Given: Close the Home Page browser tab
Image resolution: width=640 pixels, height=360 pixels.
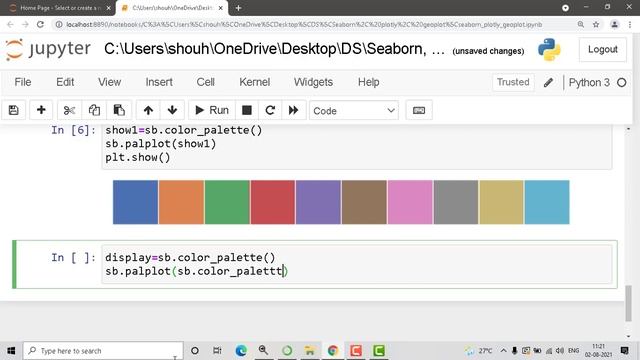Looking at the screenshot, I should pos(109,8).
